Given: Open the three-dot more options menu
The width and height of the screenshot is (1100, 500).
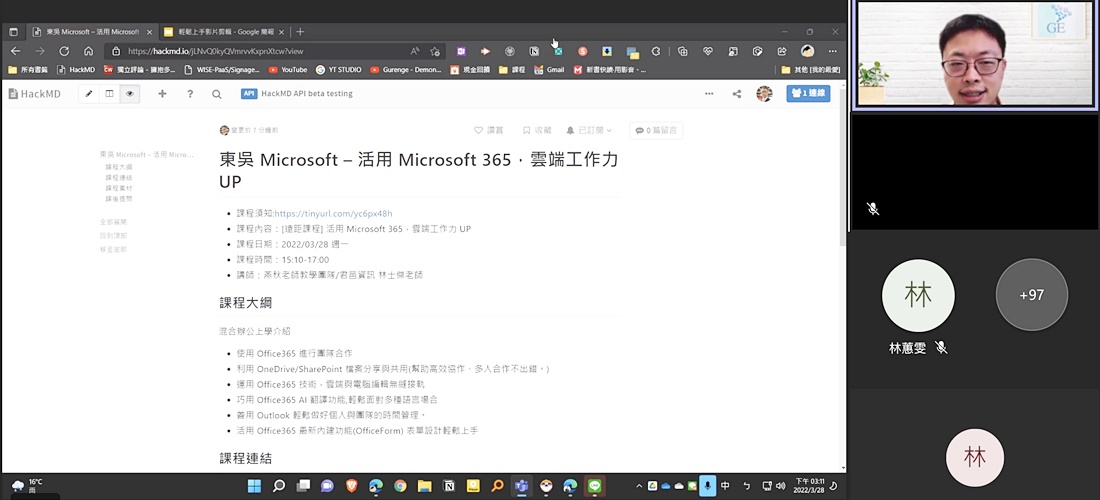Looking at the screenshot, I should [x=709, y=94].
